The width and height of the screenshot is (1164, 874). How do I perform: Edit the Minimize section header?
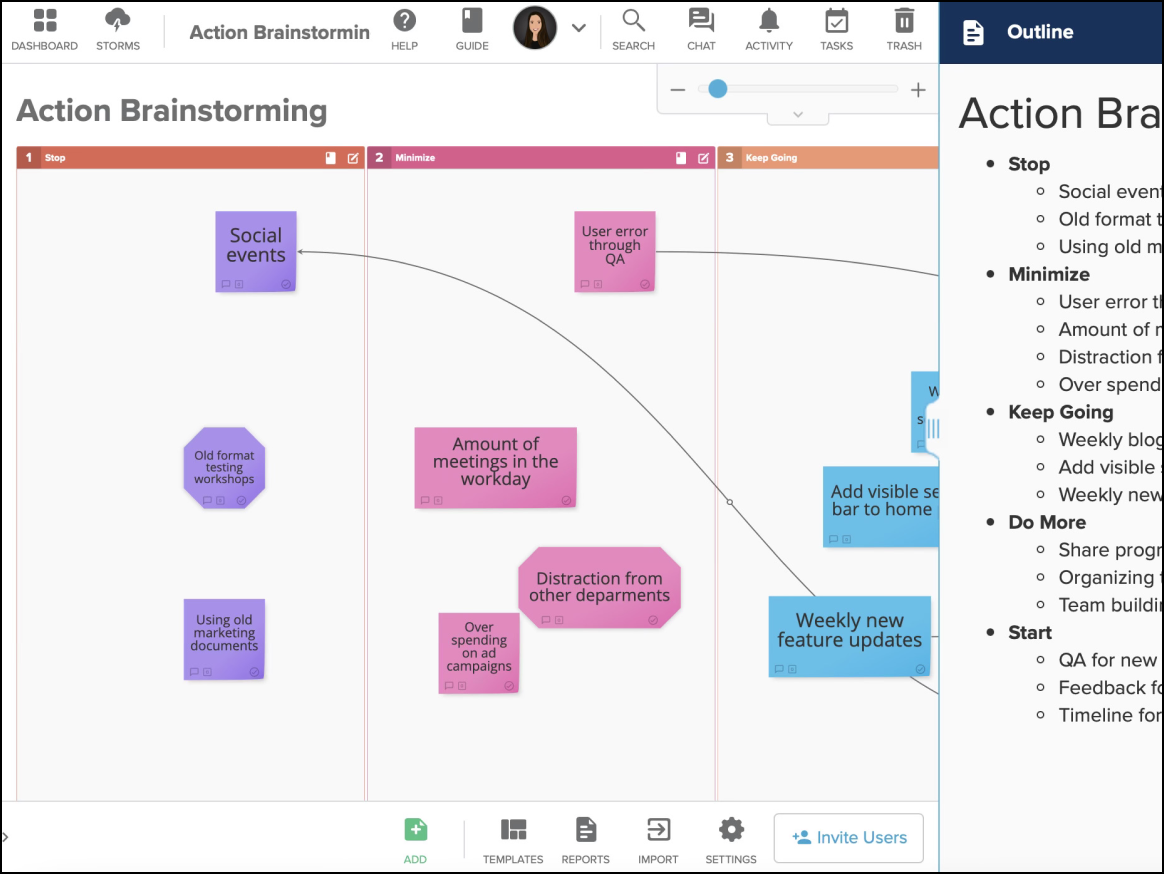tap(704, 158)
